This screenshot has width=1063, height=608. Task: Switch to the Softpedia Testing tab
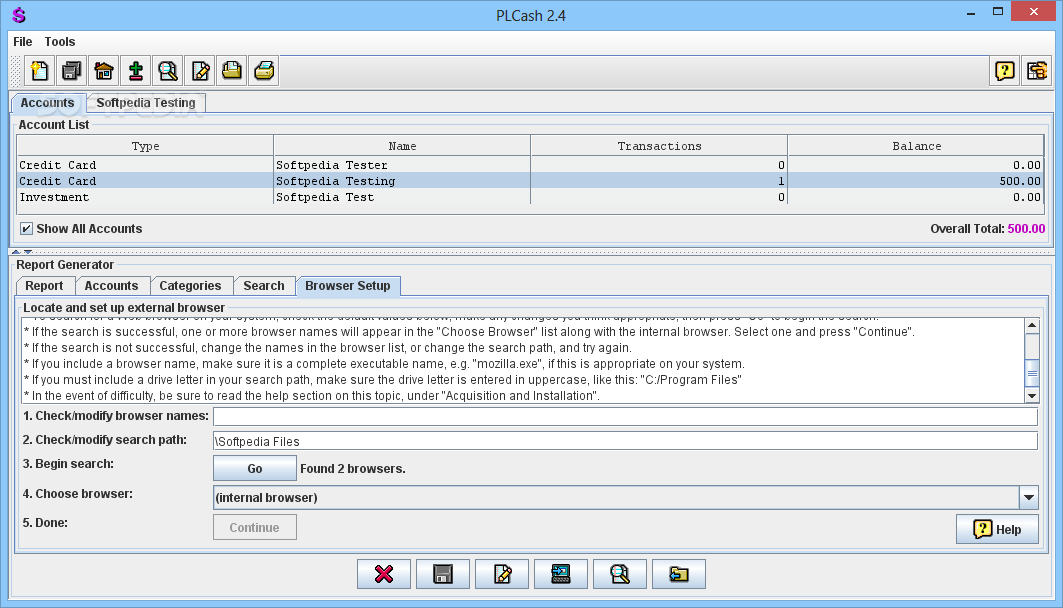tap(146, 103)
